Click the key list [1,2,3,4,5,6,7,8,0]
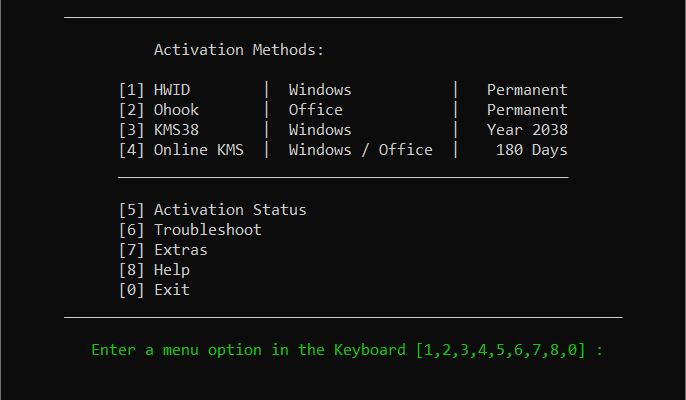 pos(500,351)
